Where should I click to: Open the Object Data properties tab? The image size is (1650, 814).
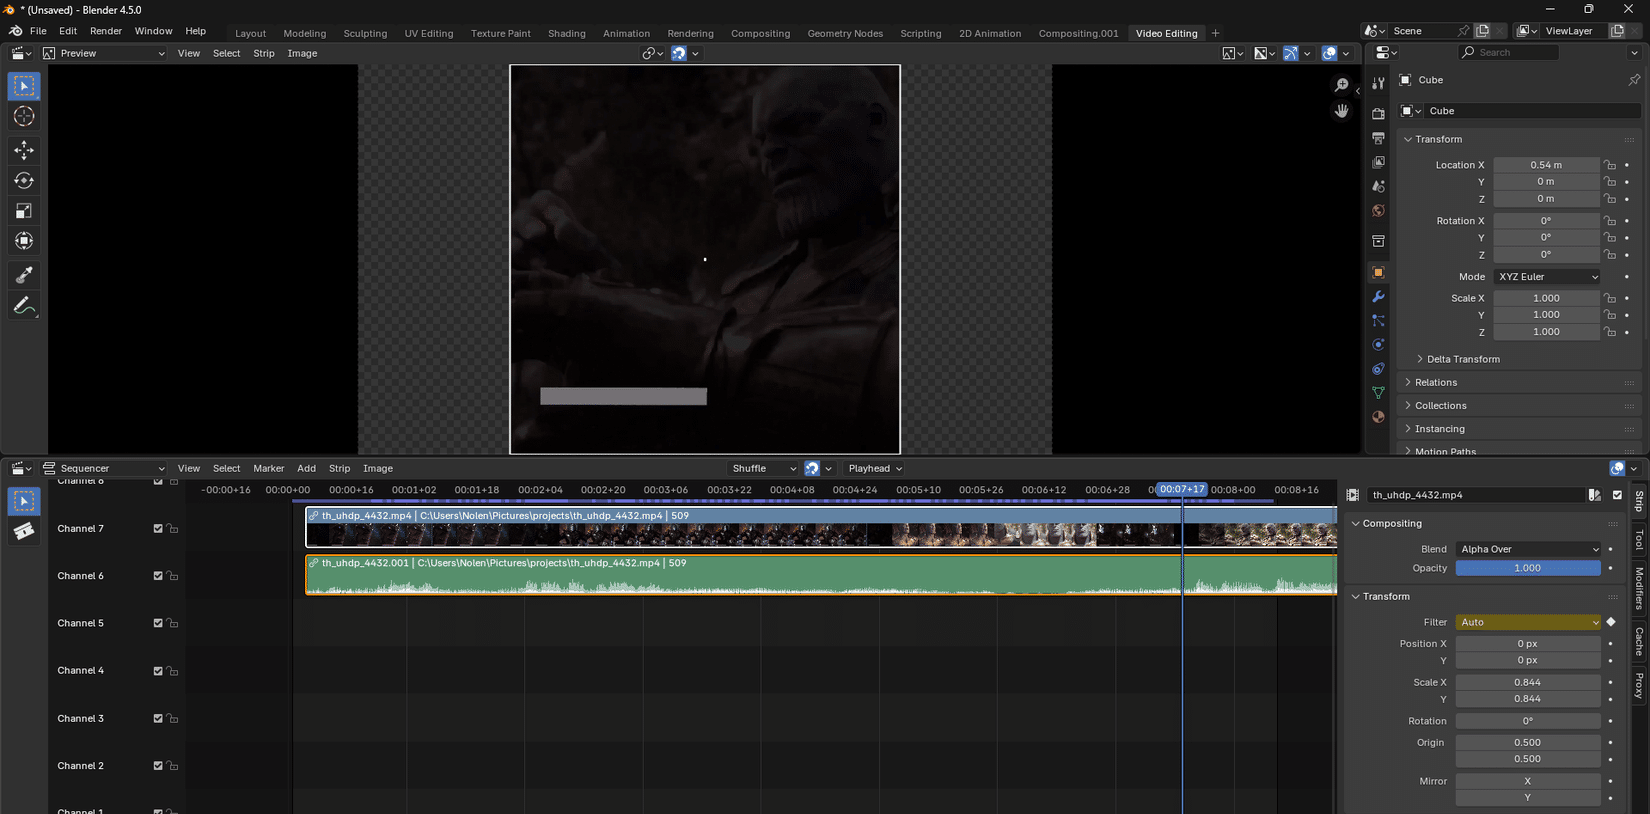(1378, 393)
